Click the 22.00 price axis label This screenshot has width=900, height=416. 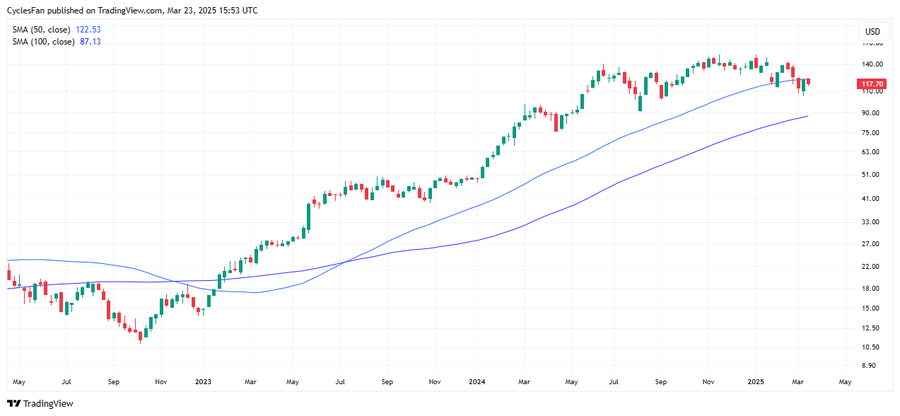pyautogui.click(x=872, y=266)
